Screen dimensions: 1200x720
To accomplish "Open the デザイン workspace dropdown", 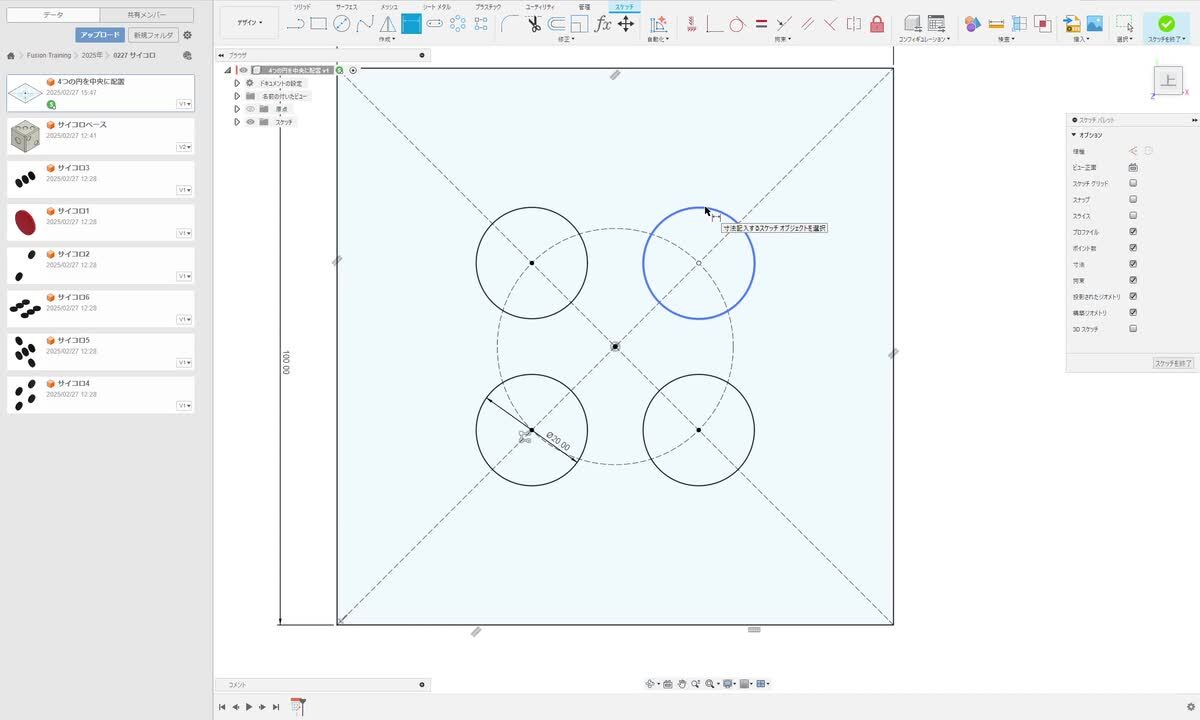I will point(250,22).
